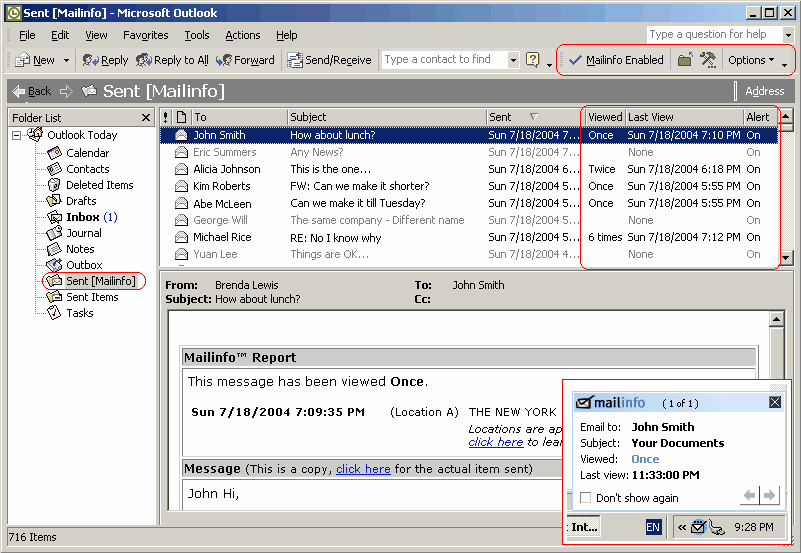Sort by the importance exclamation column
The height and width of the screenshot is (553, 801).
[166, 117]
